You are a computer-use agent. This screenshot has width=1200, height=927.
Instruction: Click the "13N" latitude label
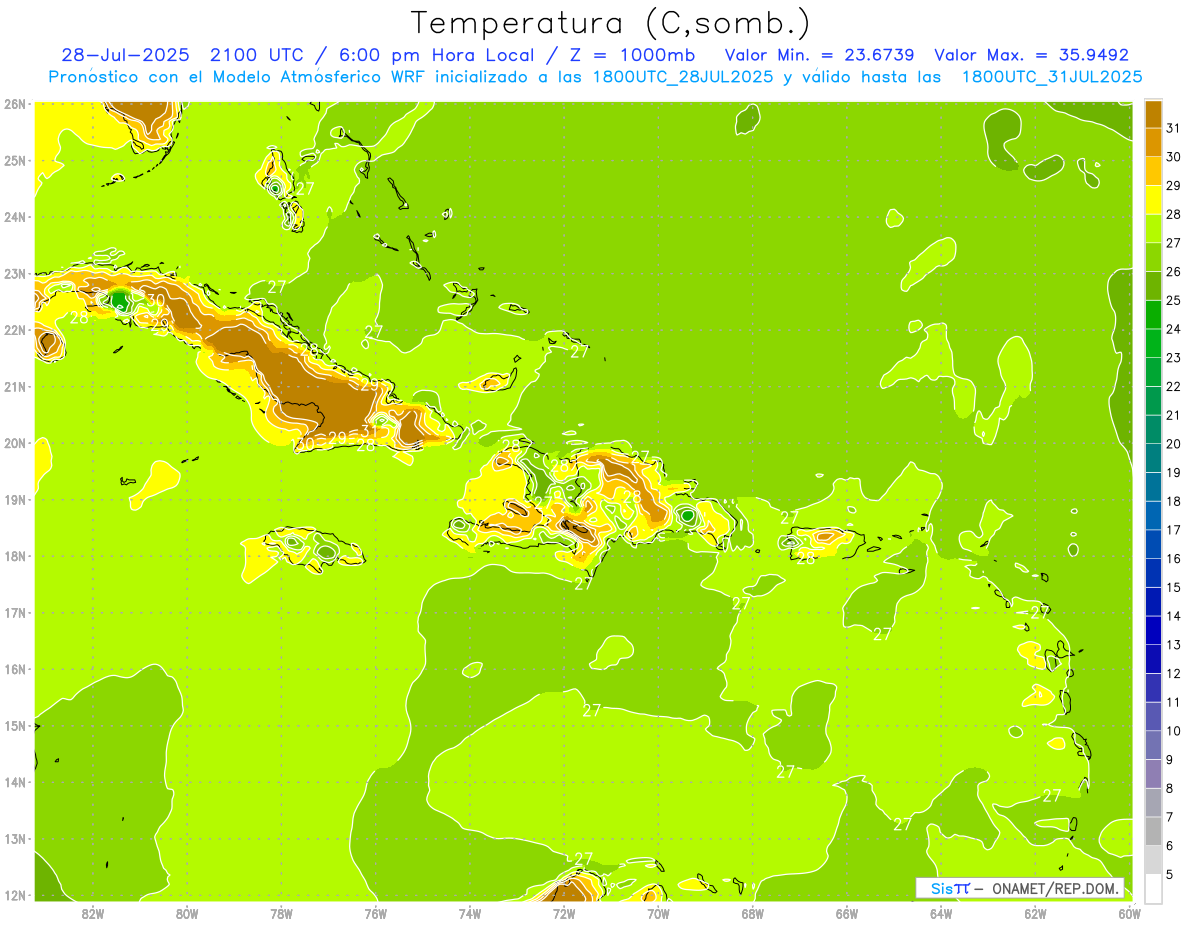(x=15, y=838)
